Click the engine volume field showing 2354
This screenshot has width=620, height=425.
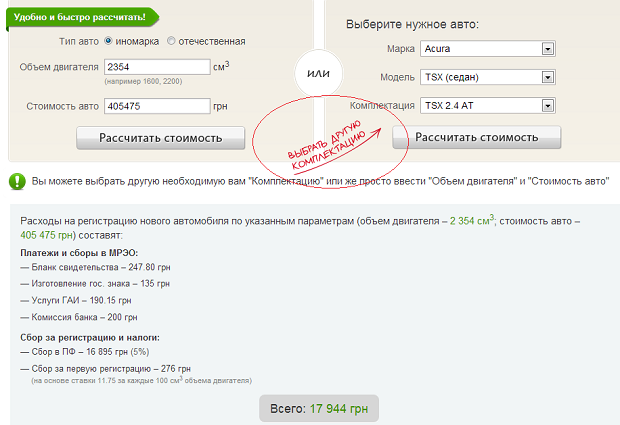pos(155,67)
